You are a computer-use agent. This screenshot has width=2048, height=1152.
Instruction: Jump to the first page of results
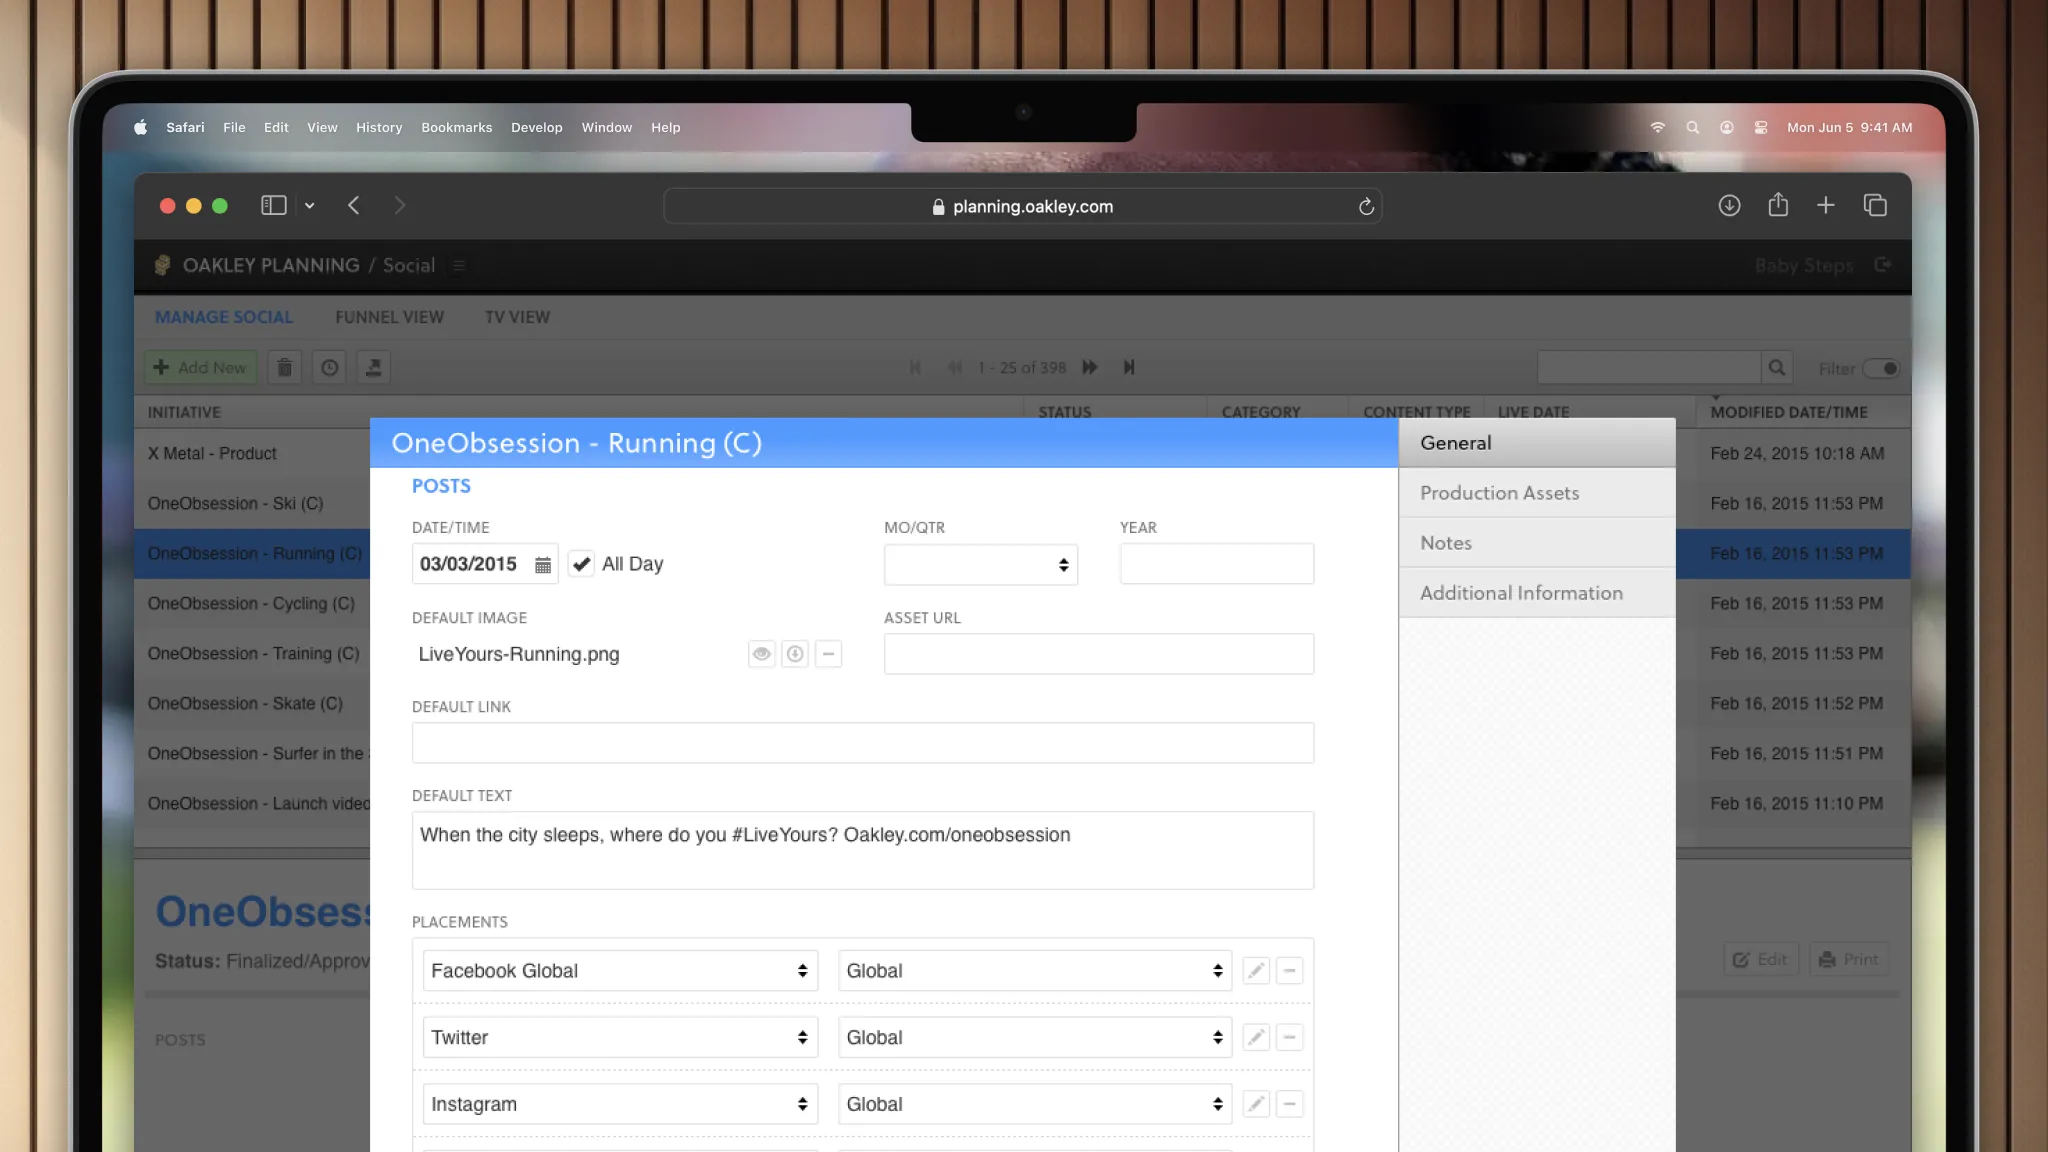click(915, 368)
